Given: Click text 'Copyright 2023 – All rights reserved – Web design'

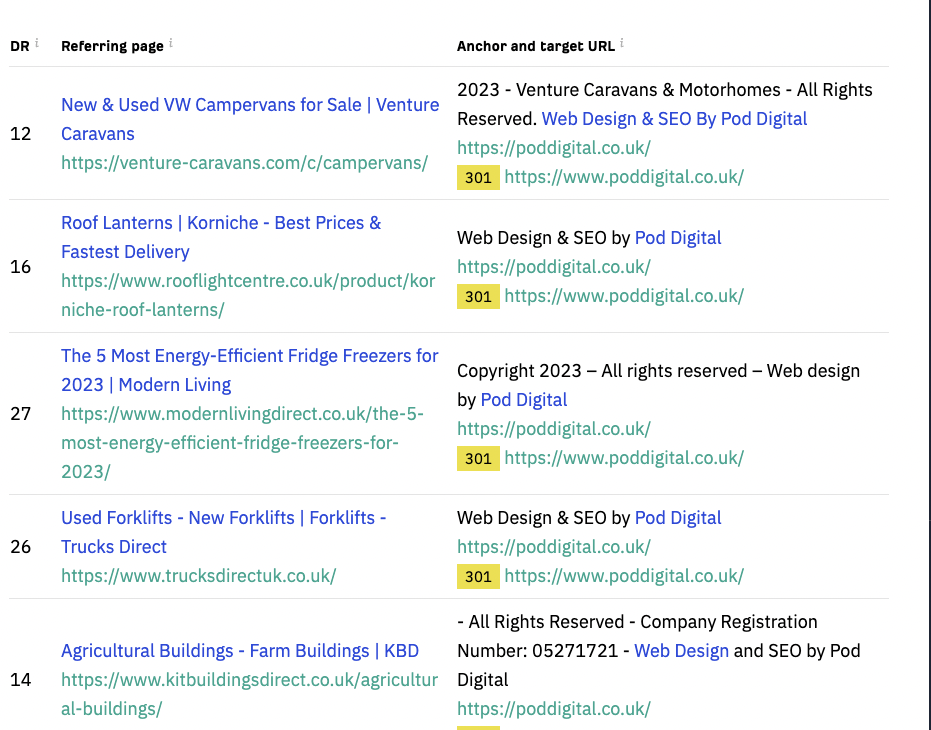Looking at the screenshot, I should click(658, 371).
